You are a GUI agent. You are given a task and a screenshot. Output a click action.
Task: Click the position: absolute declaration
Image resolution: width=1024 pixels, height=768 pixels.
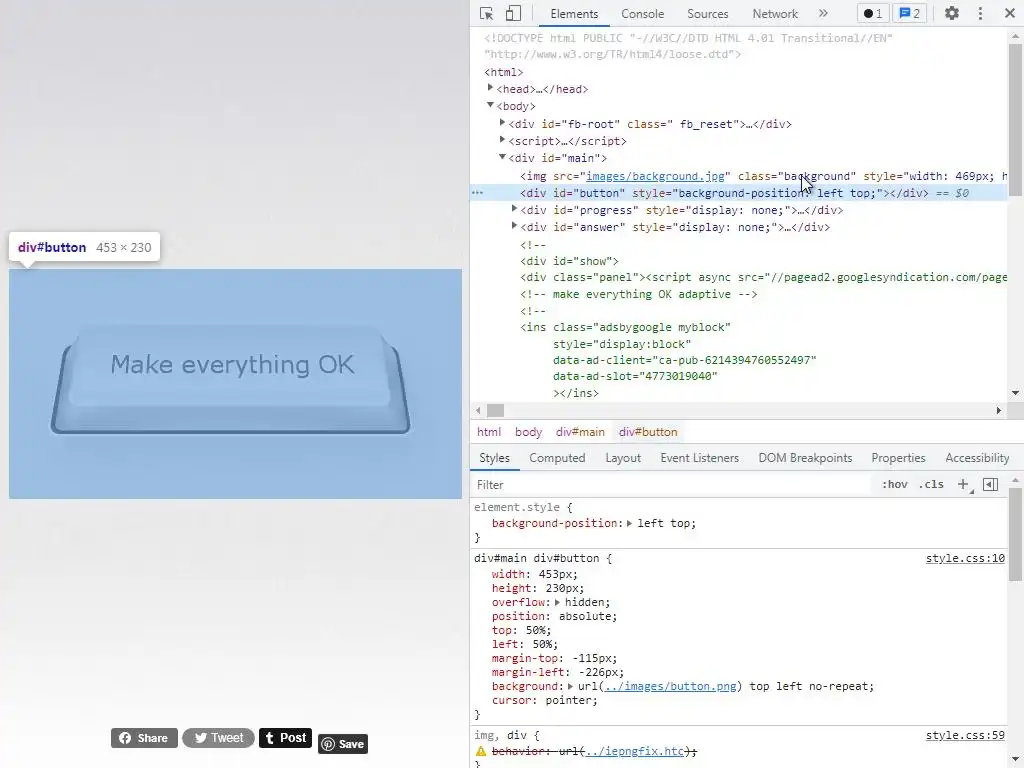(x=554, y=616)
